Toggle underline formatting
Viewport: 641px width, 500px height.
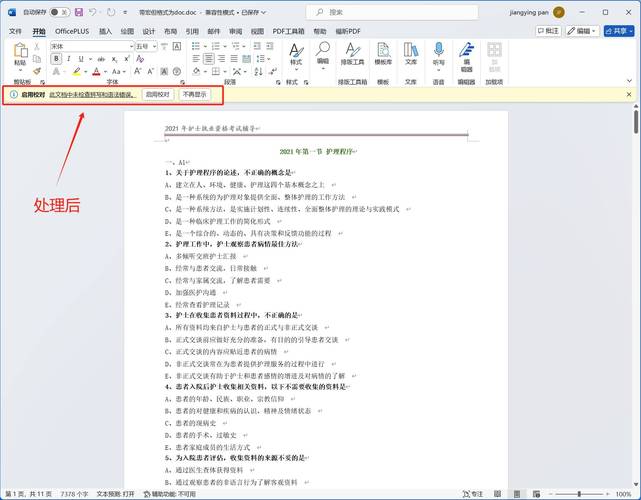[81, 59]
